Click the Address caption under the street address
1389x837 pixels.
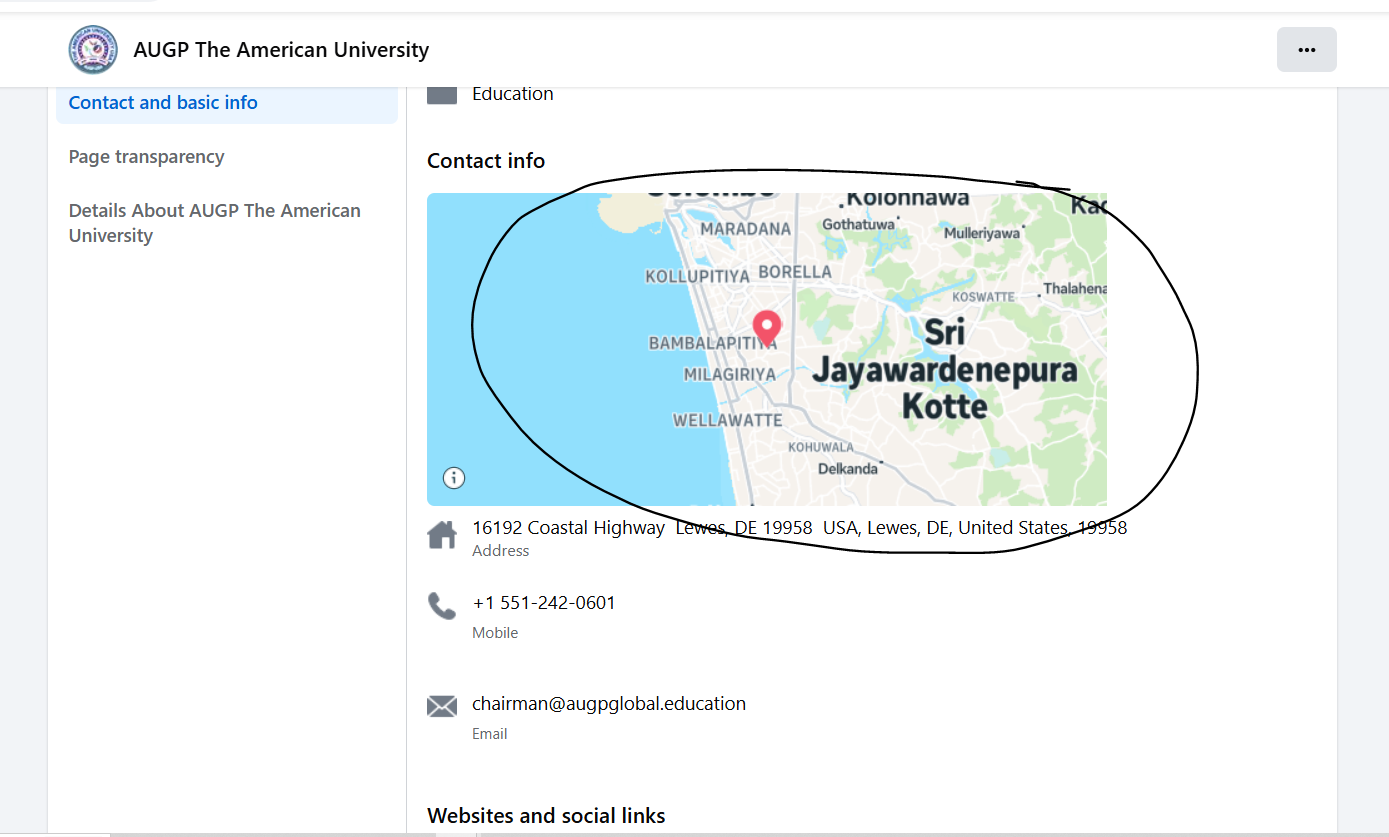coord(501,551)
